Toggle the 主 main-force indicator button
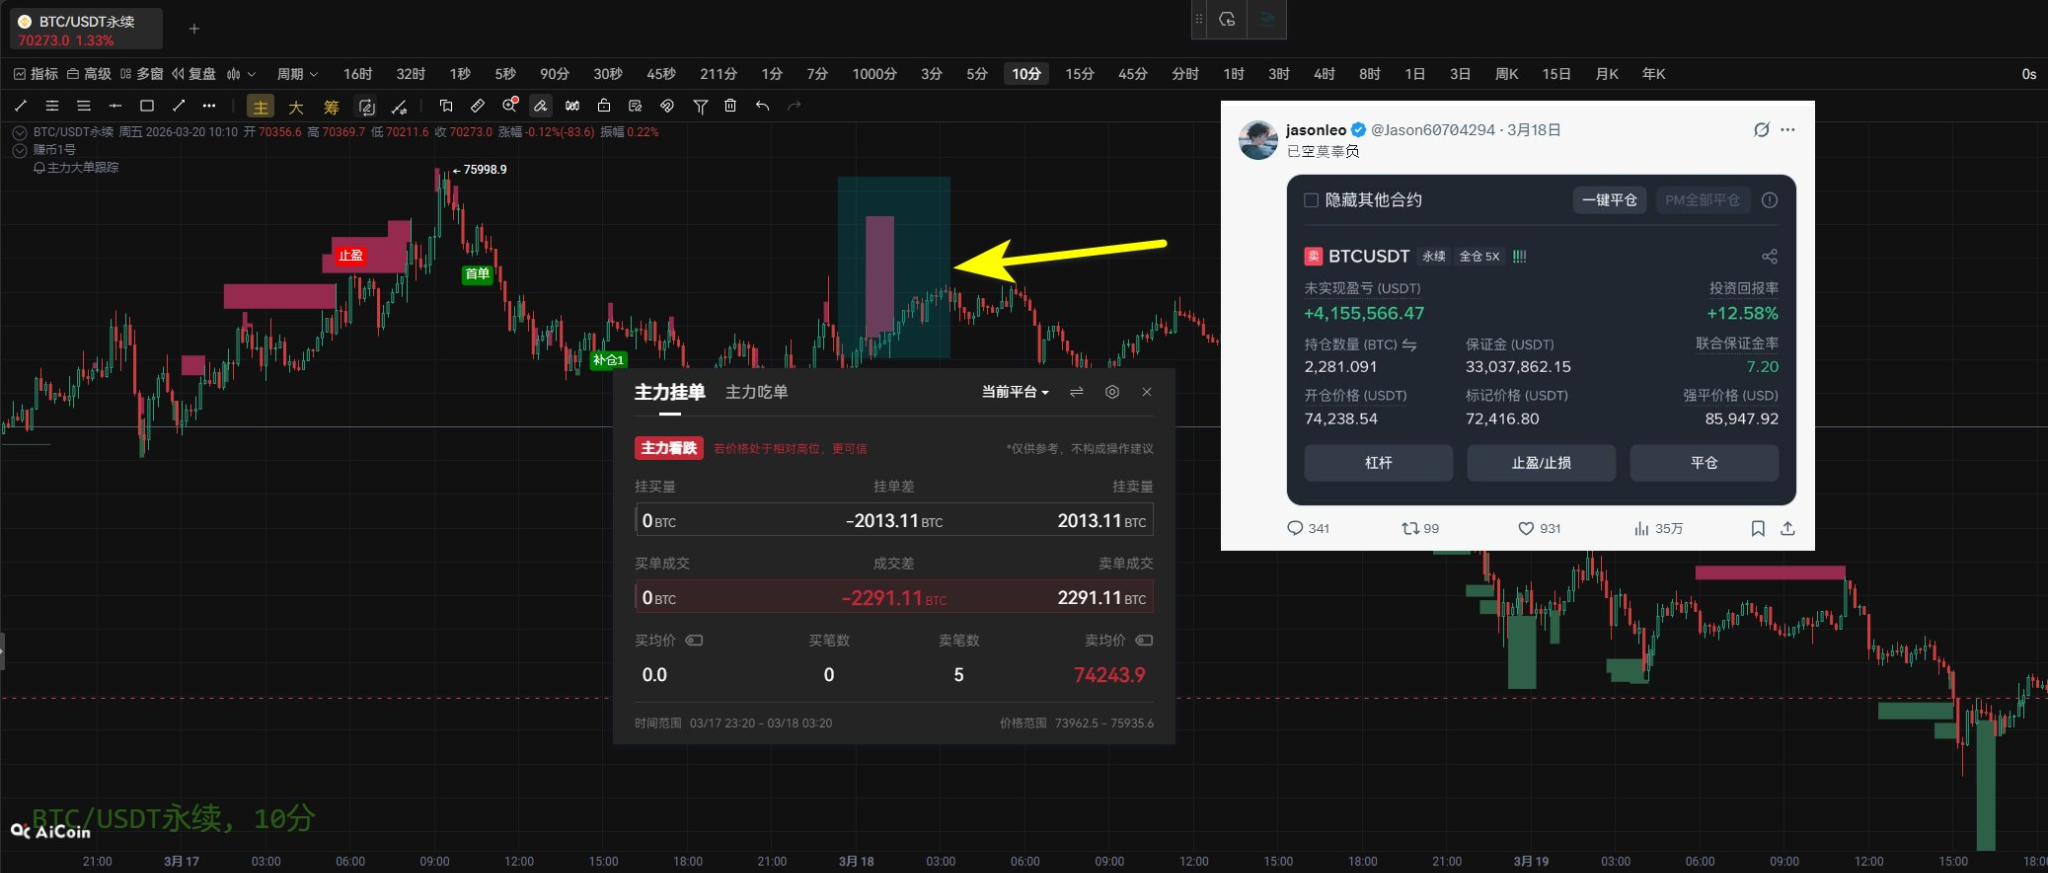Screen dimensions: 2048x873 click(260, 107)
